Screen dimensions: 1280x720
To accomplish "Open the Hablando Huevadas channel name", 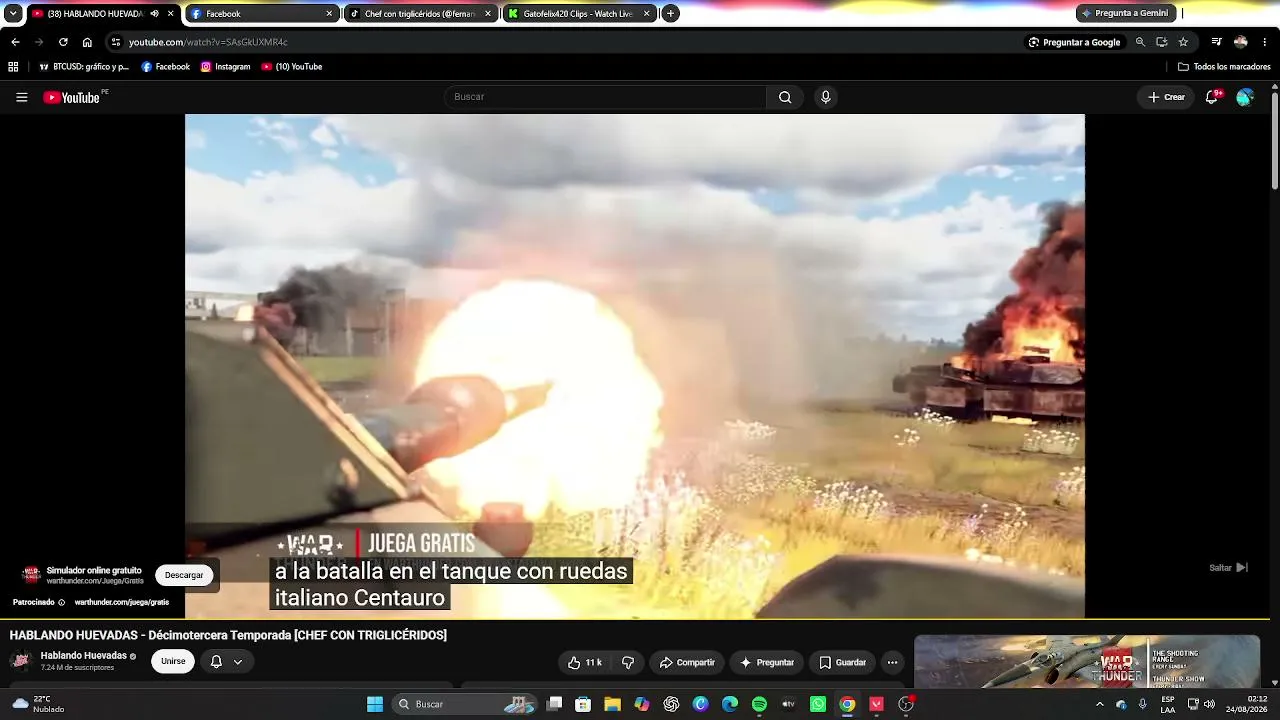I will coord(84,656).
